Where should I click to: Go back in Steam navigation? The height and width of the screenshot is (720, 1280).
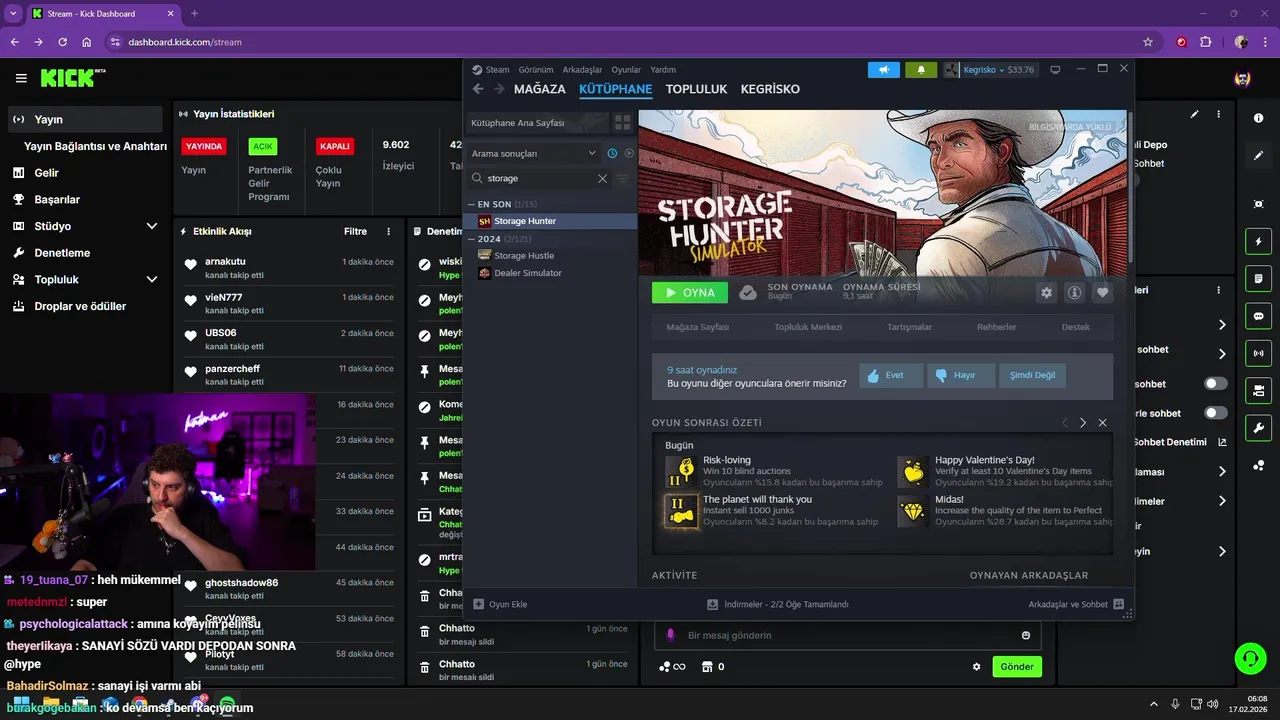point(478,89)
